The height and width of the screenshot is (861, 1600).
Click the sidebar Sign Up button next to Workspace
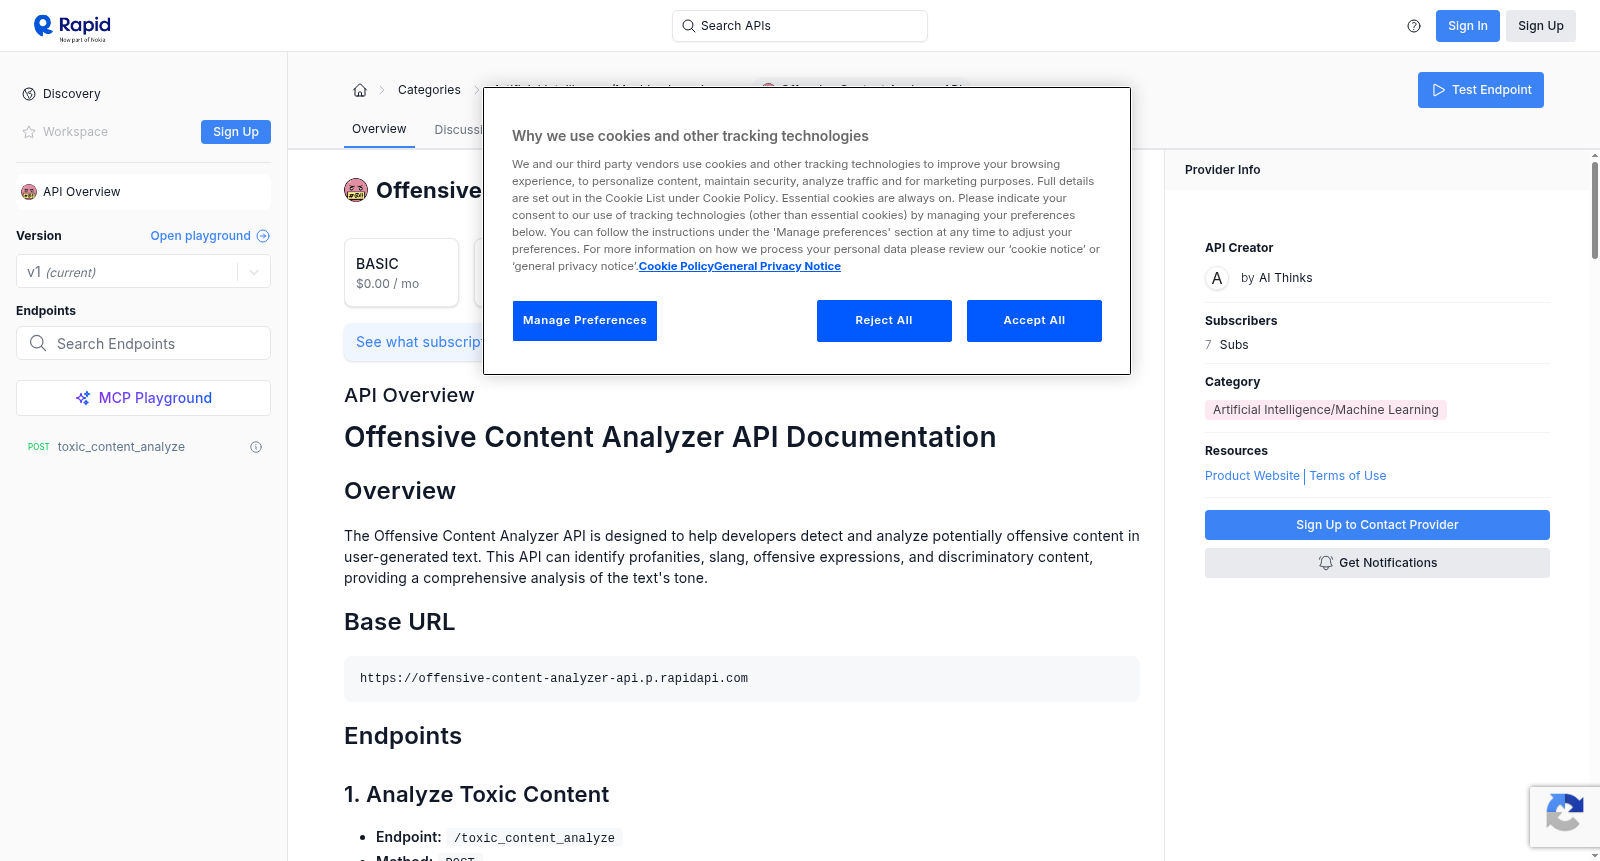236,132
